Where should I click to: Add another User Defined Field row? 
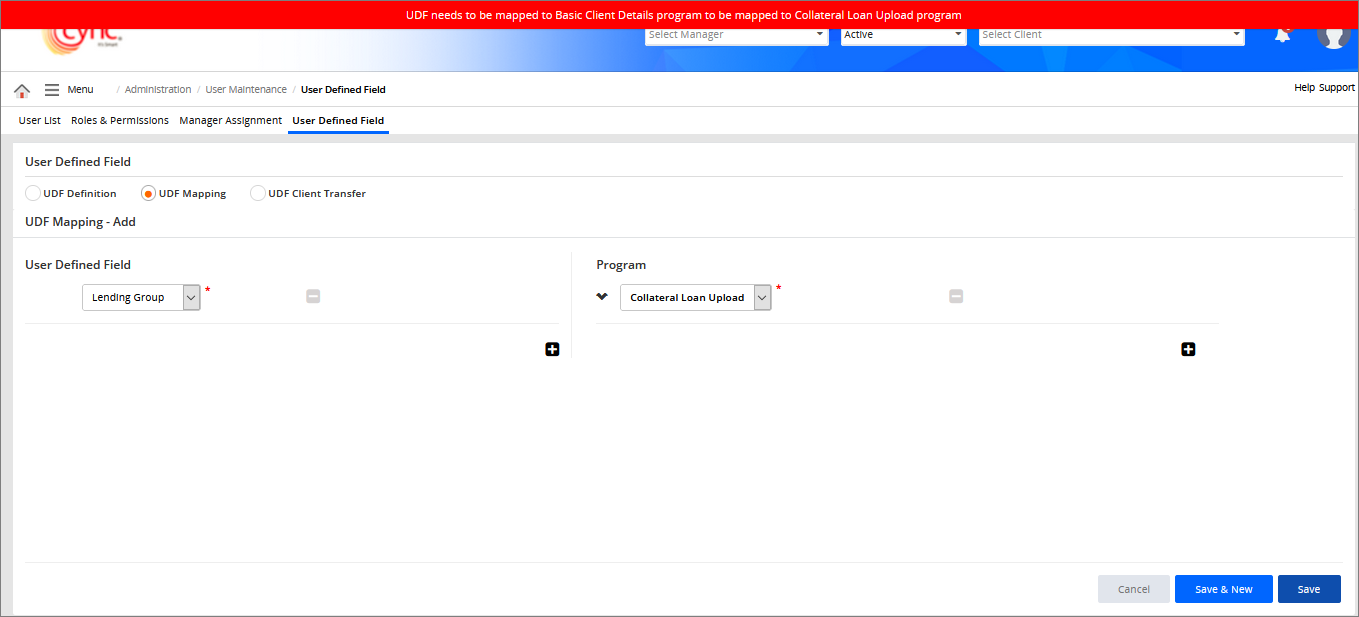[552, 349]
